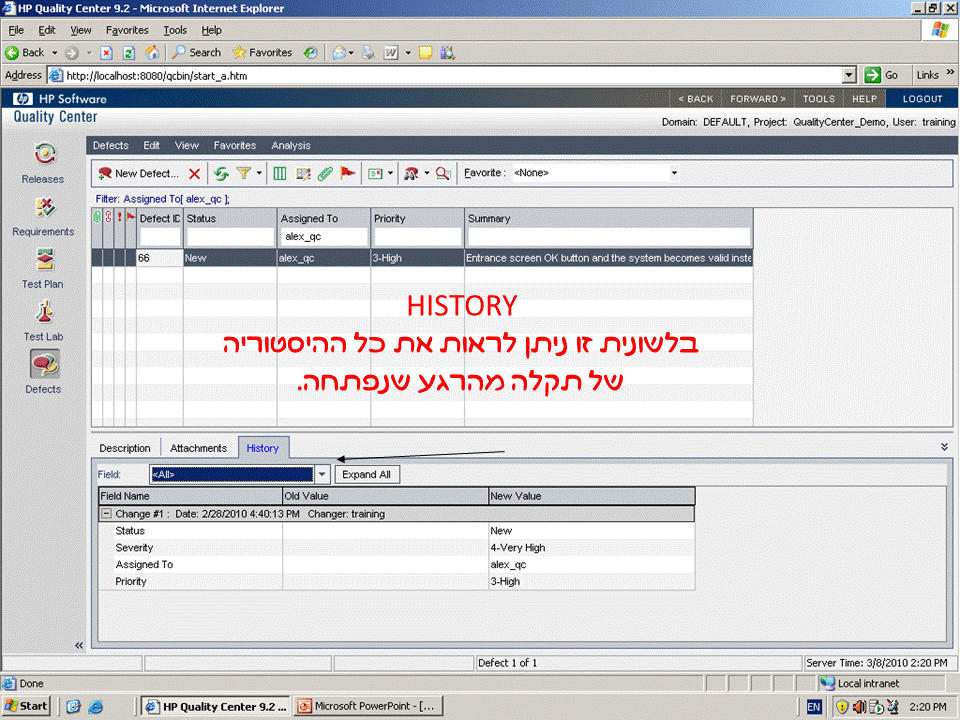The image size is (960, 720).
Task: Click the FORWARD > link in header
Action: (758, 99)
